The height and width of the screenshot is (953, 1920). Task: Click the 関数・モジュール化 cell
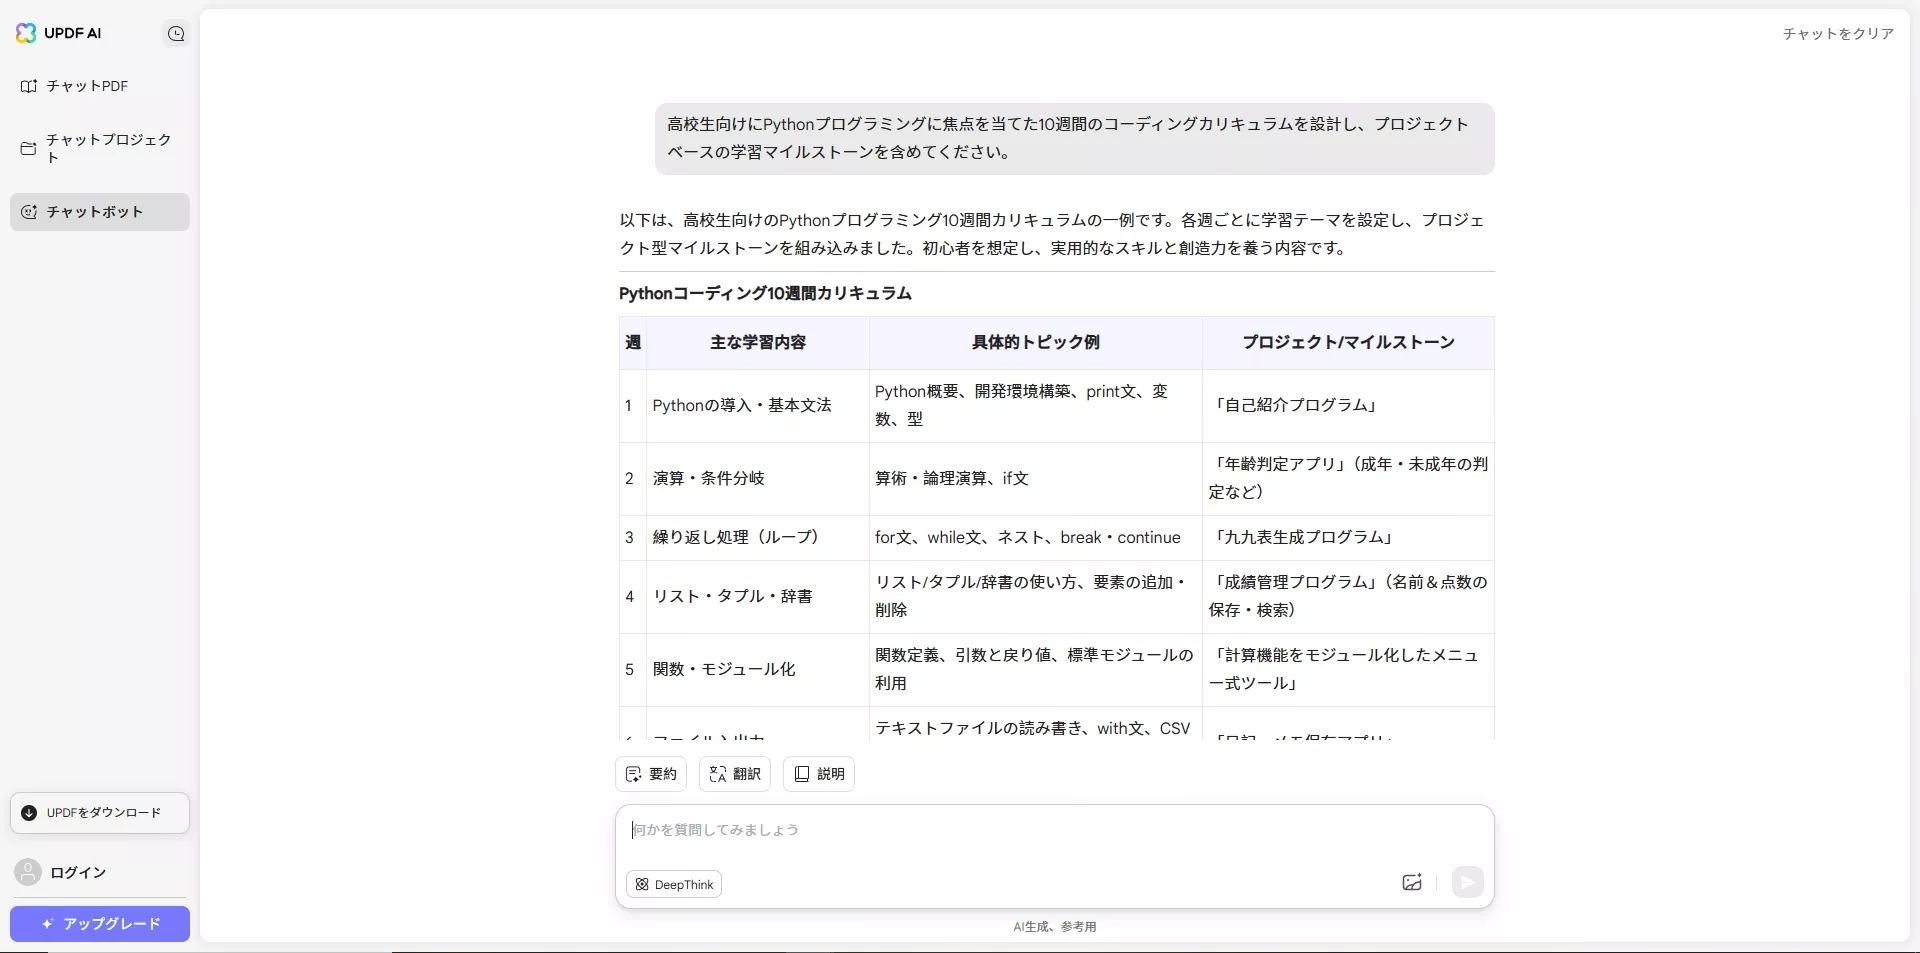[x=758, y=670]
